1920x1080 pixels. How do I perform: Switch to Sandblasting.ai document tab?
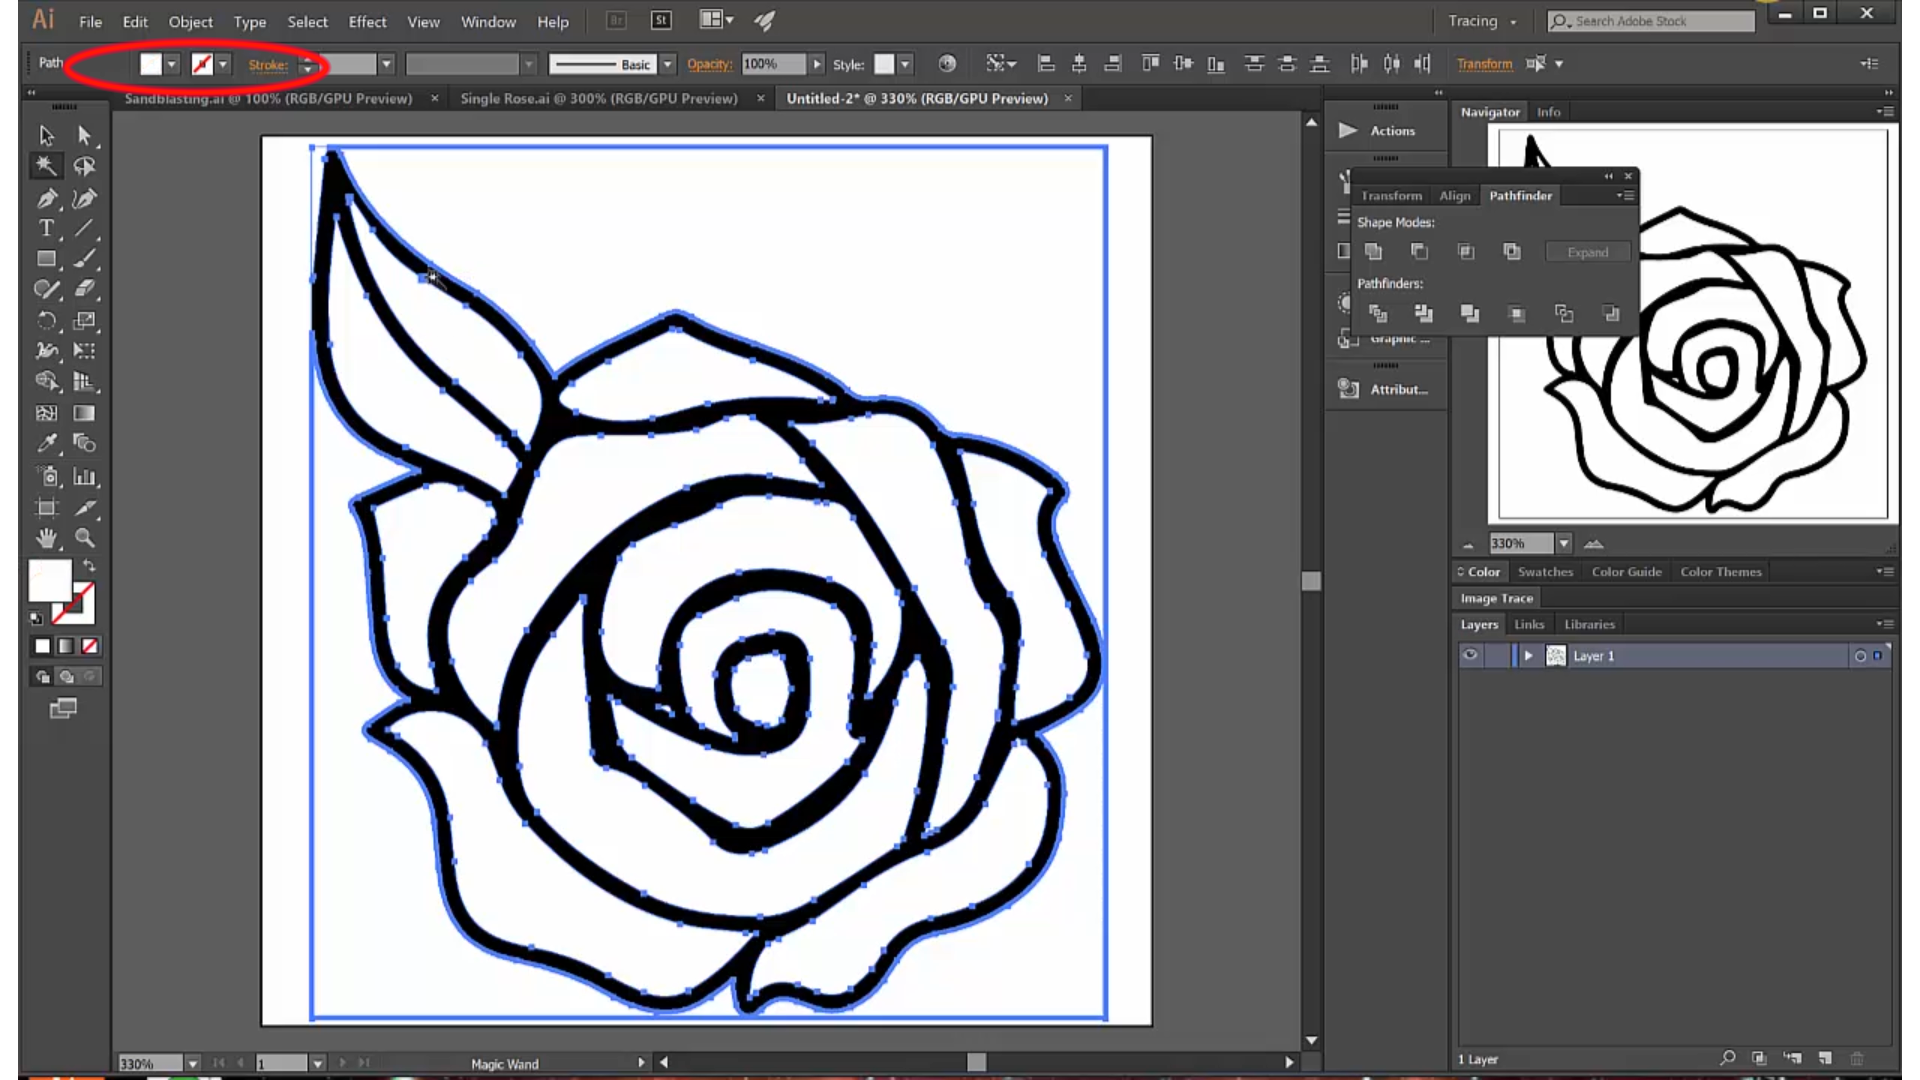coord(268,98)
